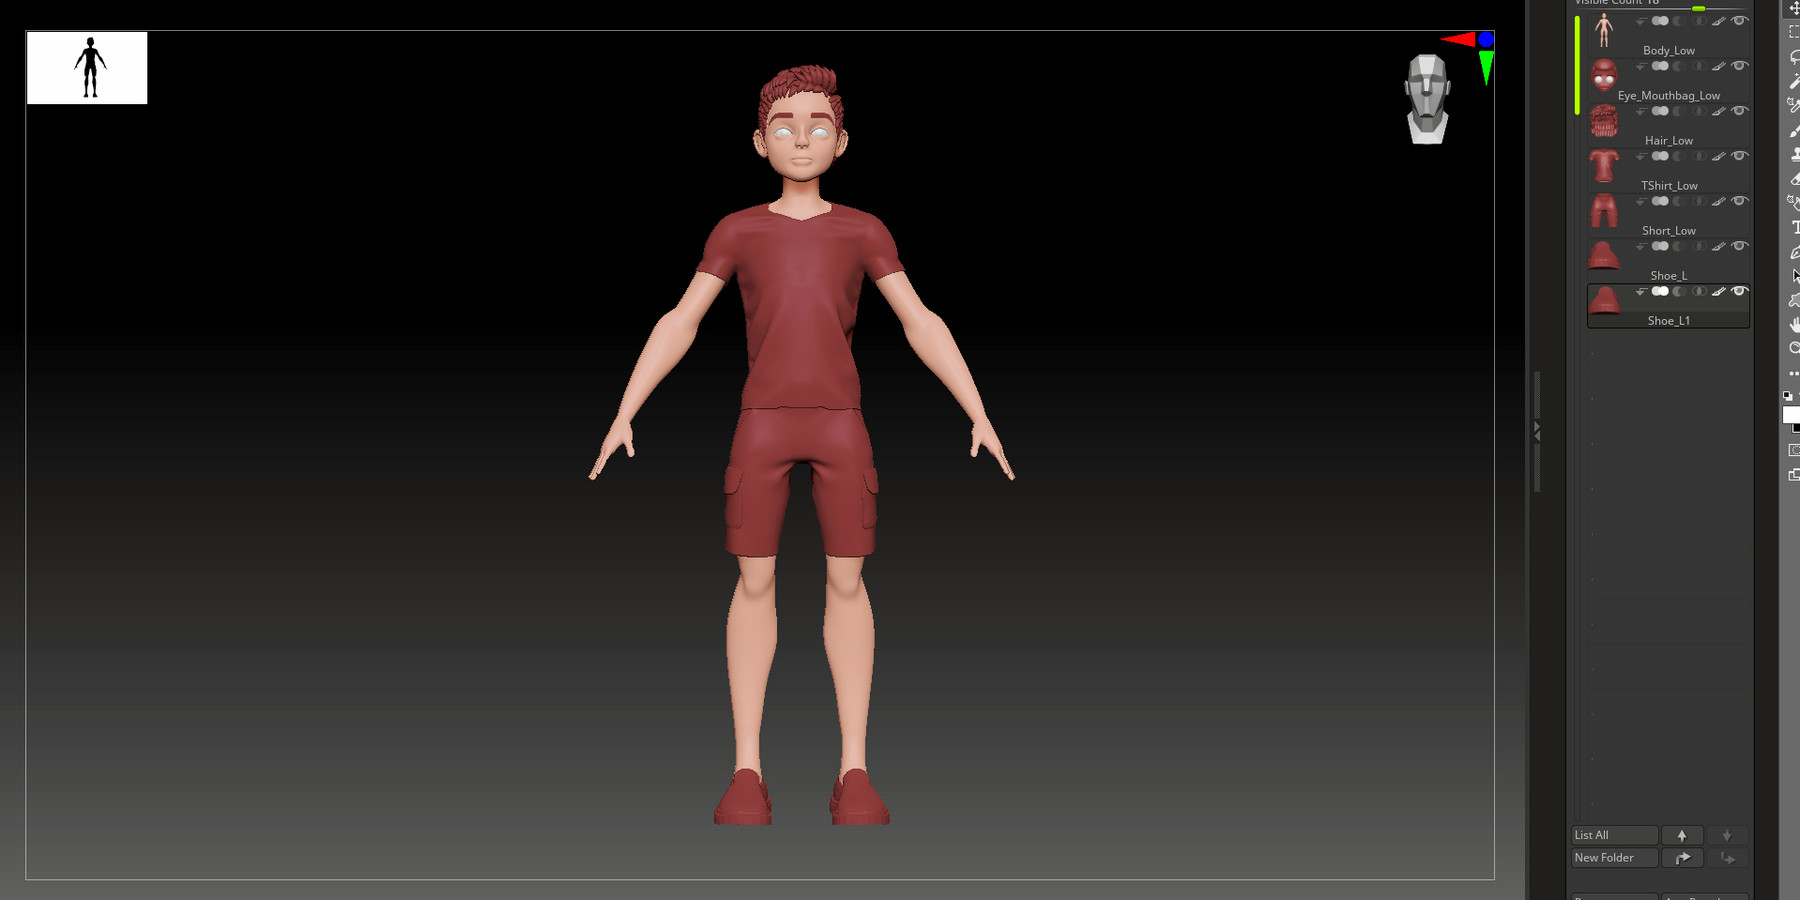Image resolution: width=1800 pixels, height=900 pixels.
Task: Set Body_Low to boolean subtract mode
Action: click(x=1679, y=21)
